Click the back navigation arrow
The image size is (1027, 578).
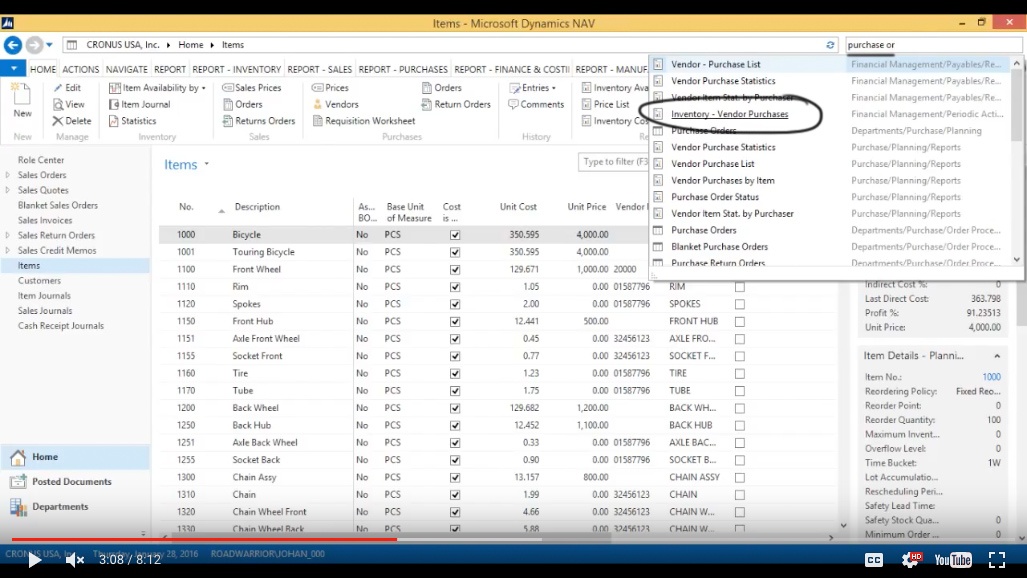coord(12,45)
